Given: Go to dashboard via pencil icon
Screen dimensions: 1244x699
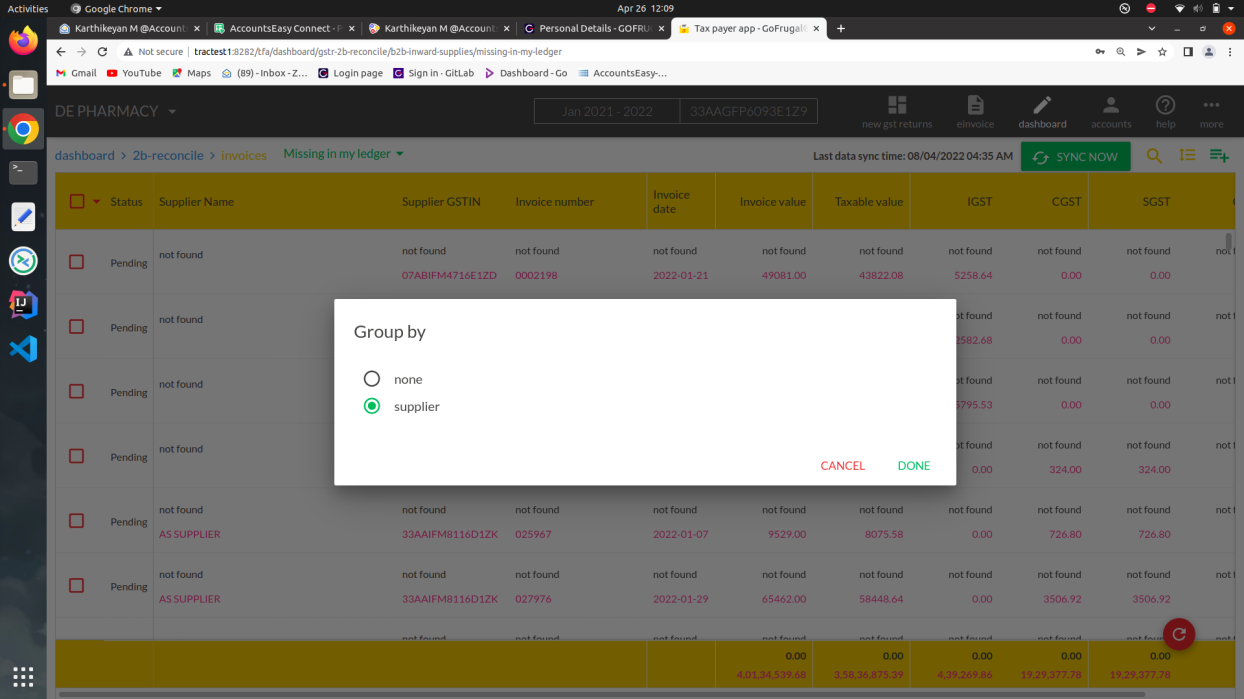Looking at the screenshot, I should (1042, 112).
